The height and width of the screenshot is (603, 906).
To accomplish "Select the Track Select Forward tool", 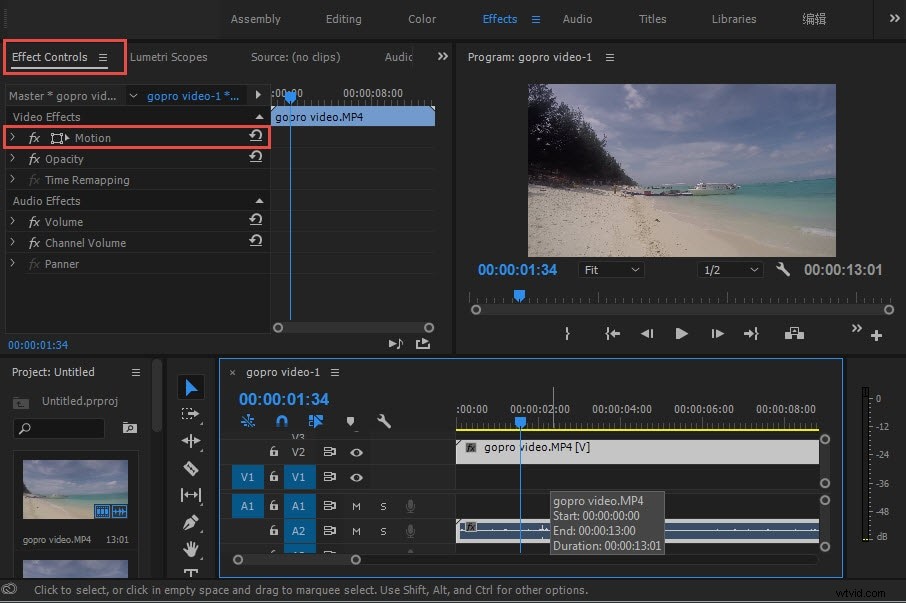I will tap(192, 415).
